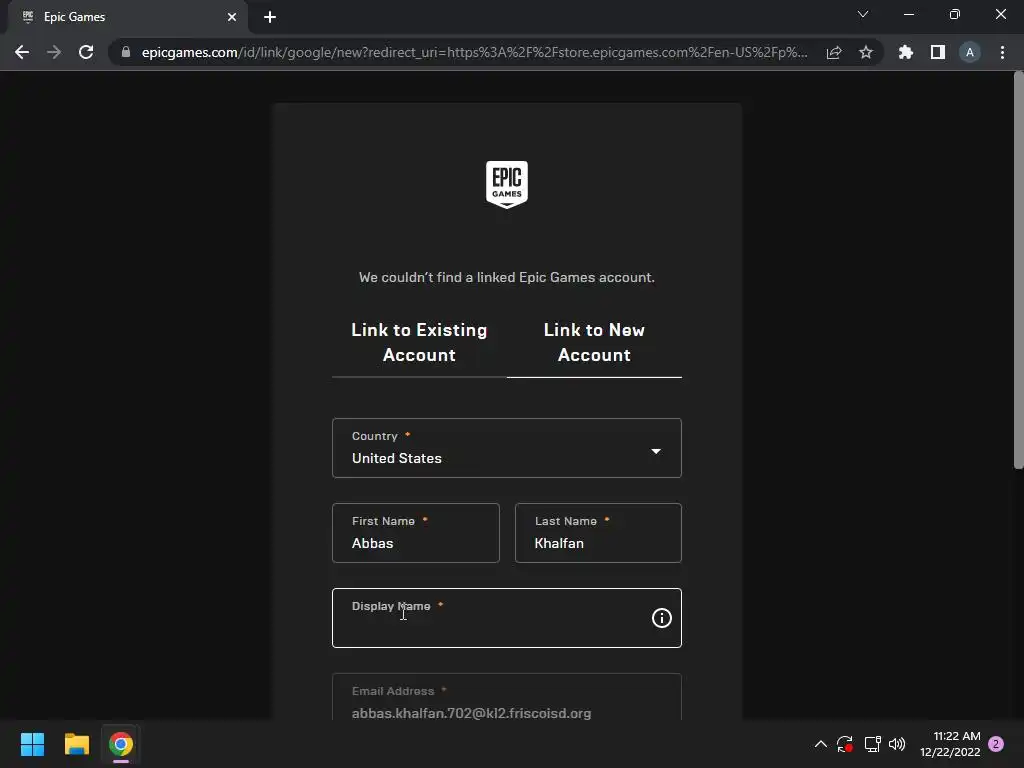Click the browser address bar URL
Screen dimensions: 1024x768
point(475,52)
